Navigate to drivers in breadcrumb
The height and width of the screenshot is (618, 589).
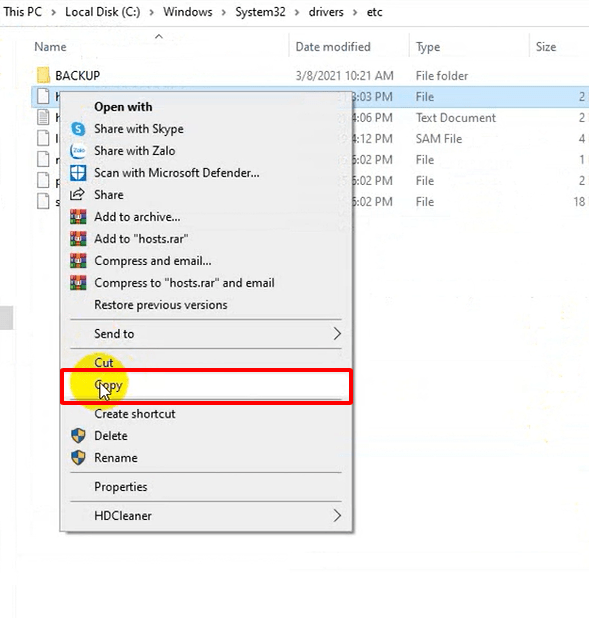tap(326, 12)
